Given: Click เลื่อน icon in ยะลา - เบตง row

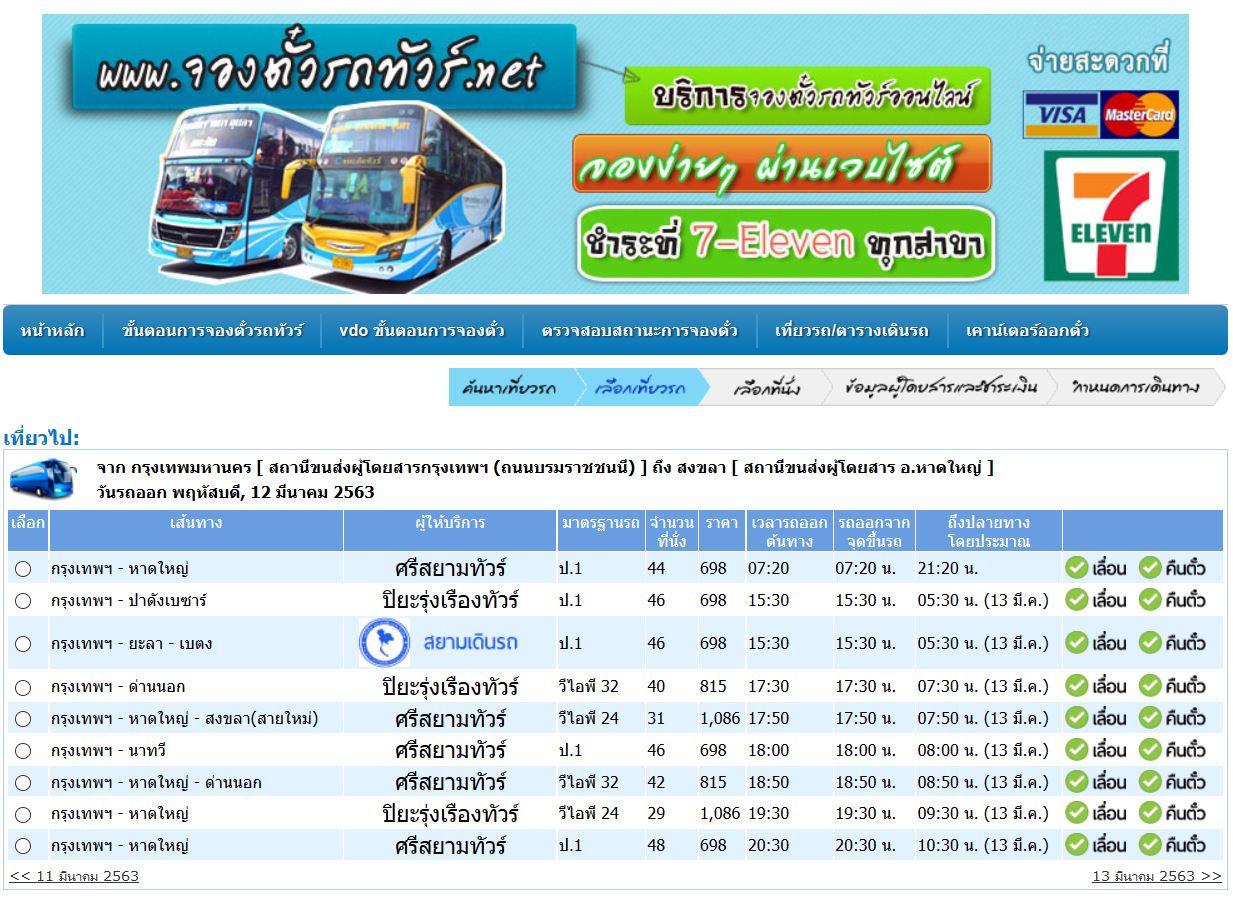Looking at the screenshot, I should tap(1076, 643).
